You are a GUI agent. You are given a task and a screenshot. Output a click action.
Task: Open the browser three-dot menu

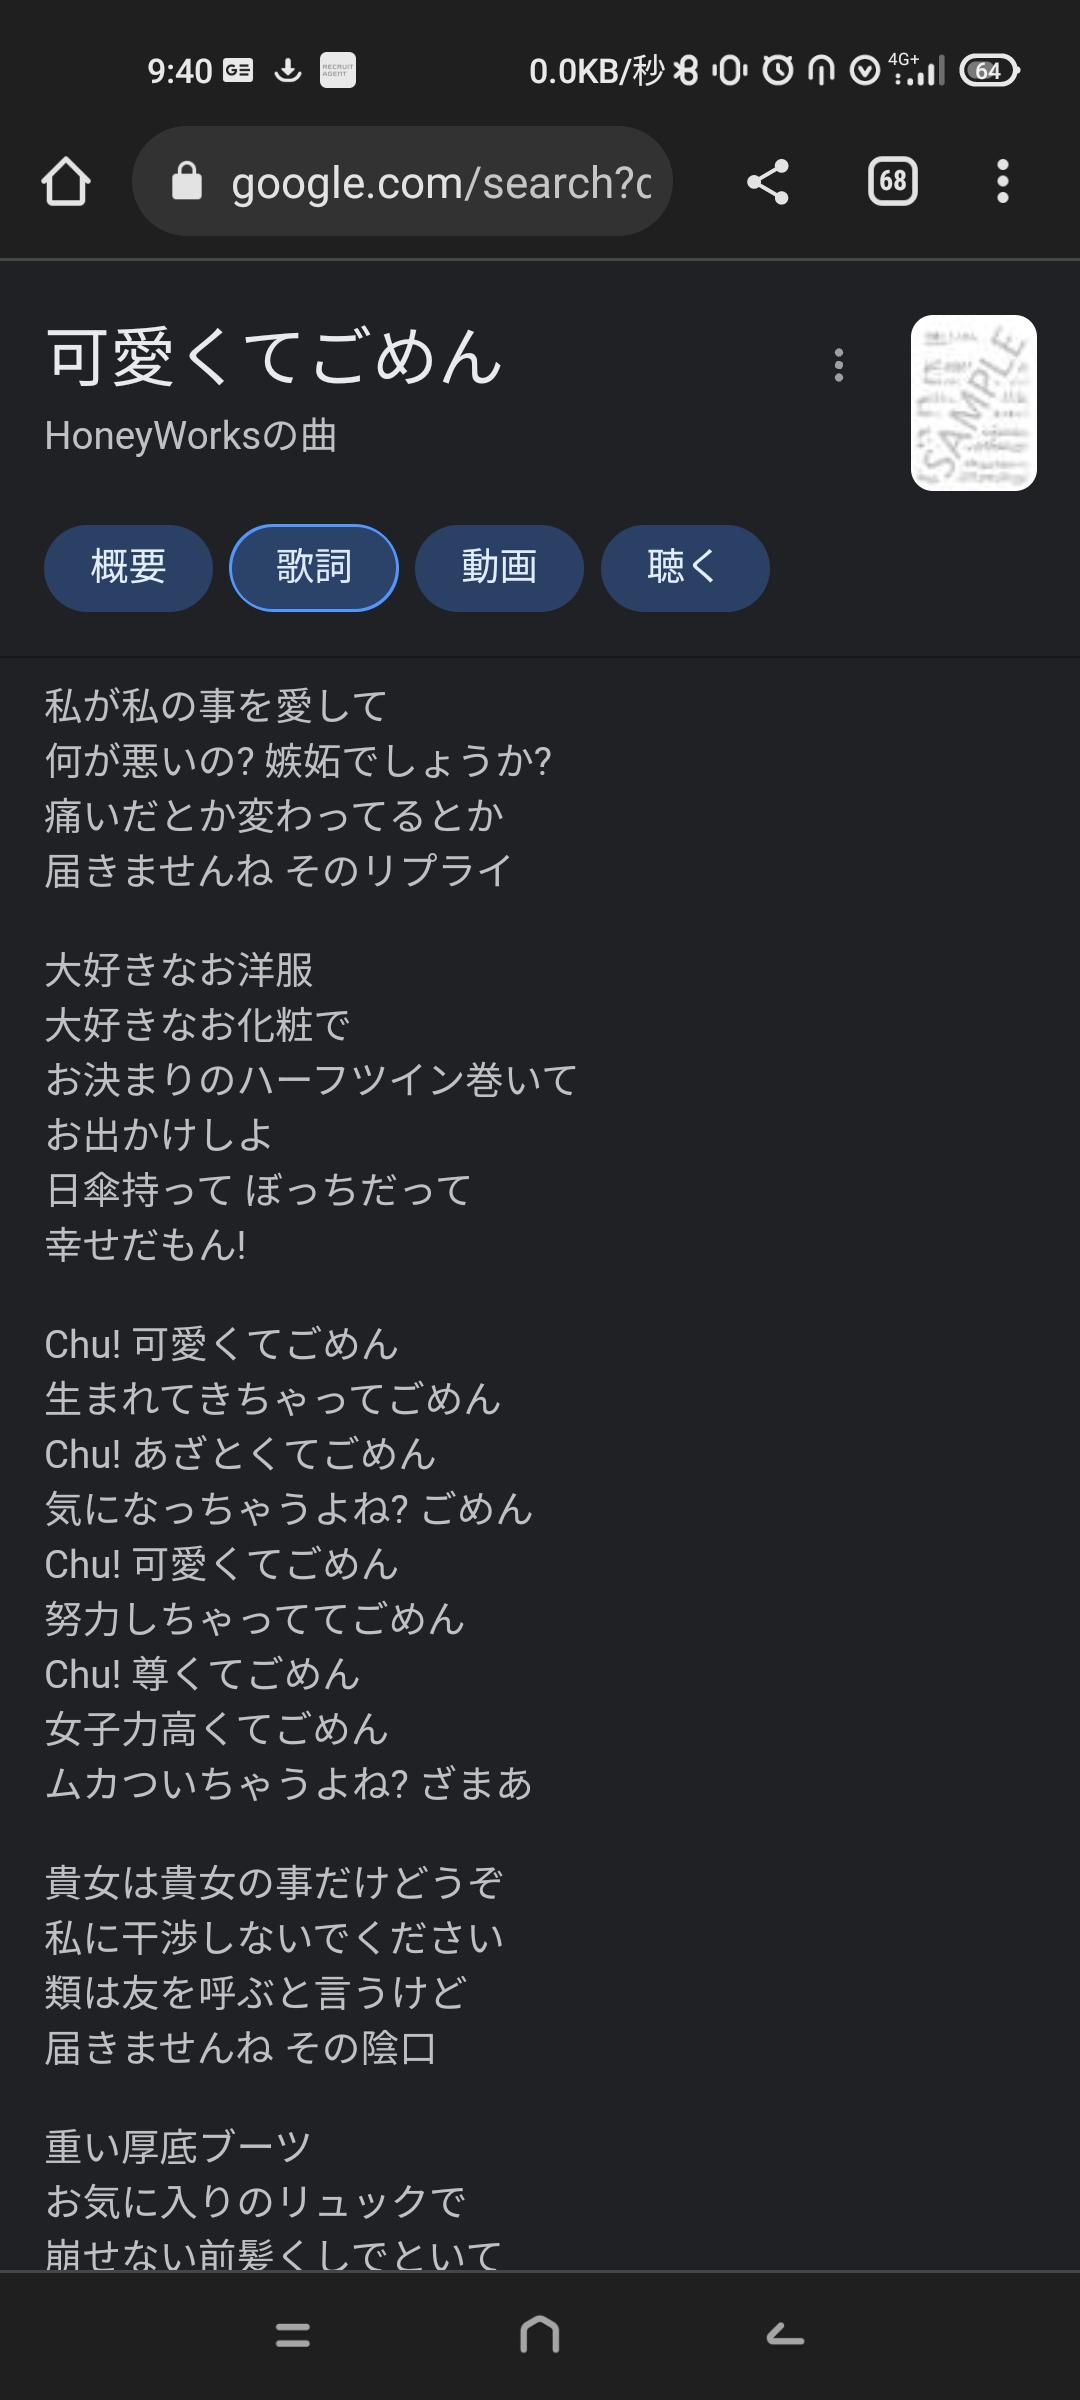coord(1003,182)
